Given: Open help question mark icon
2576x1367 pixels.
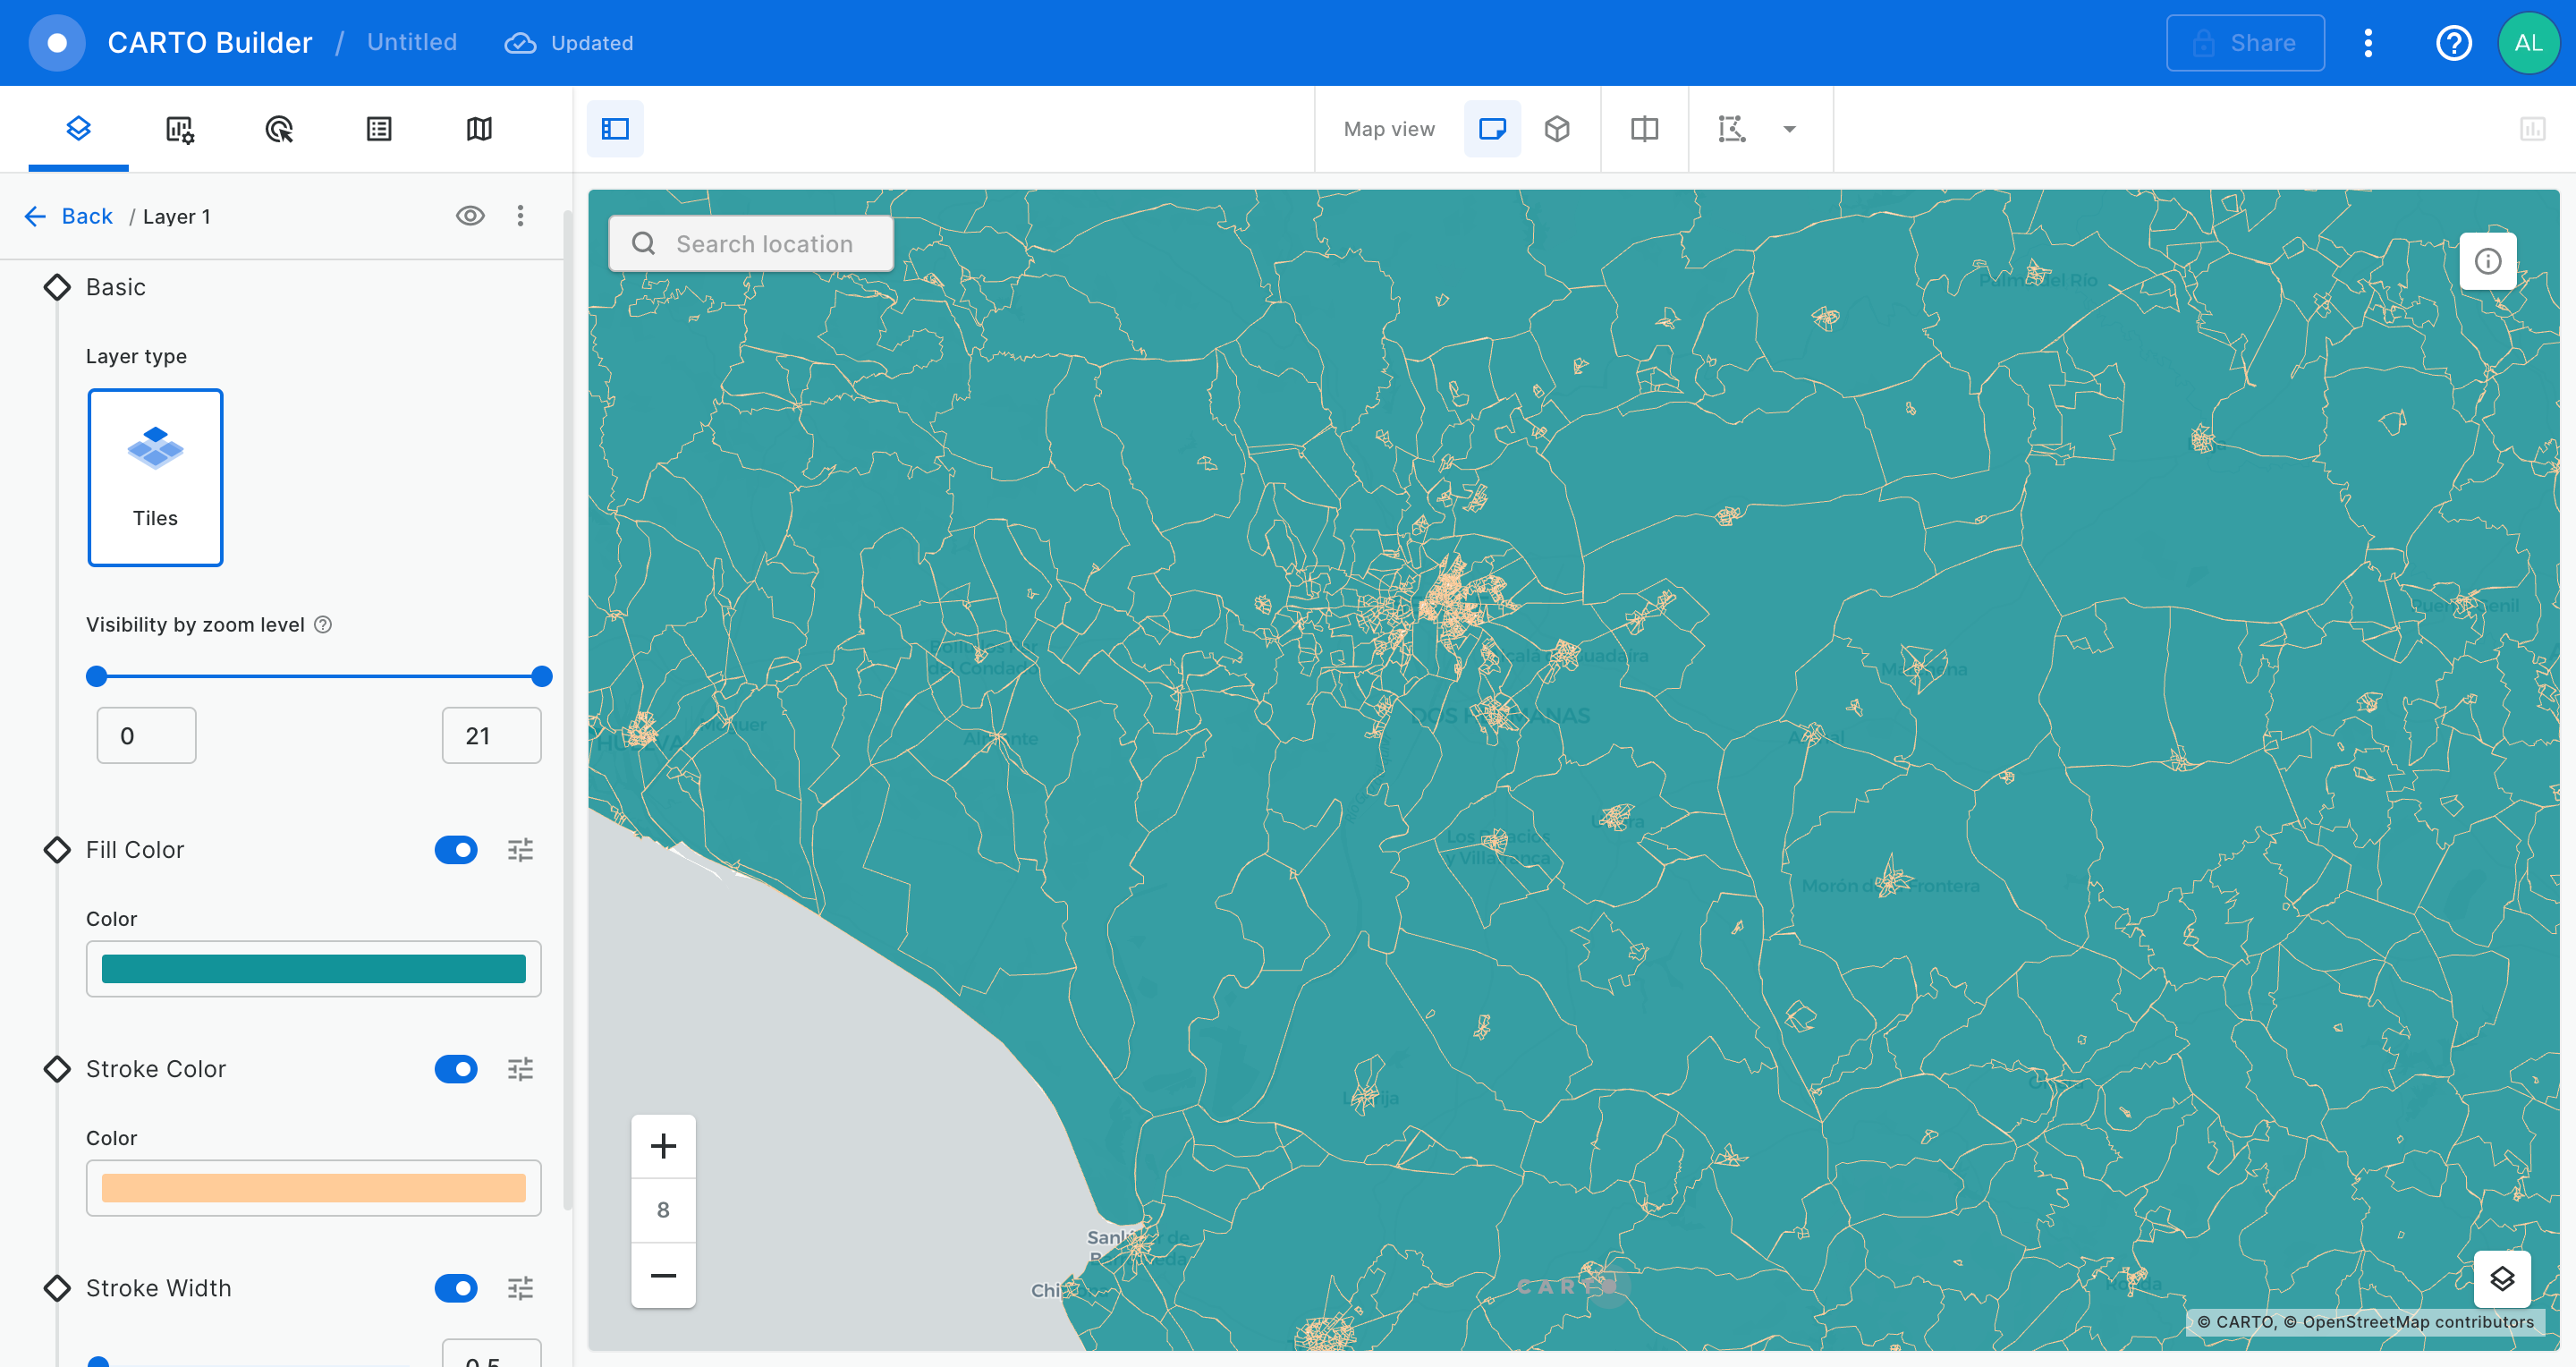Looking at the screenshot, I should coord(2453,43).
